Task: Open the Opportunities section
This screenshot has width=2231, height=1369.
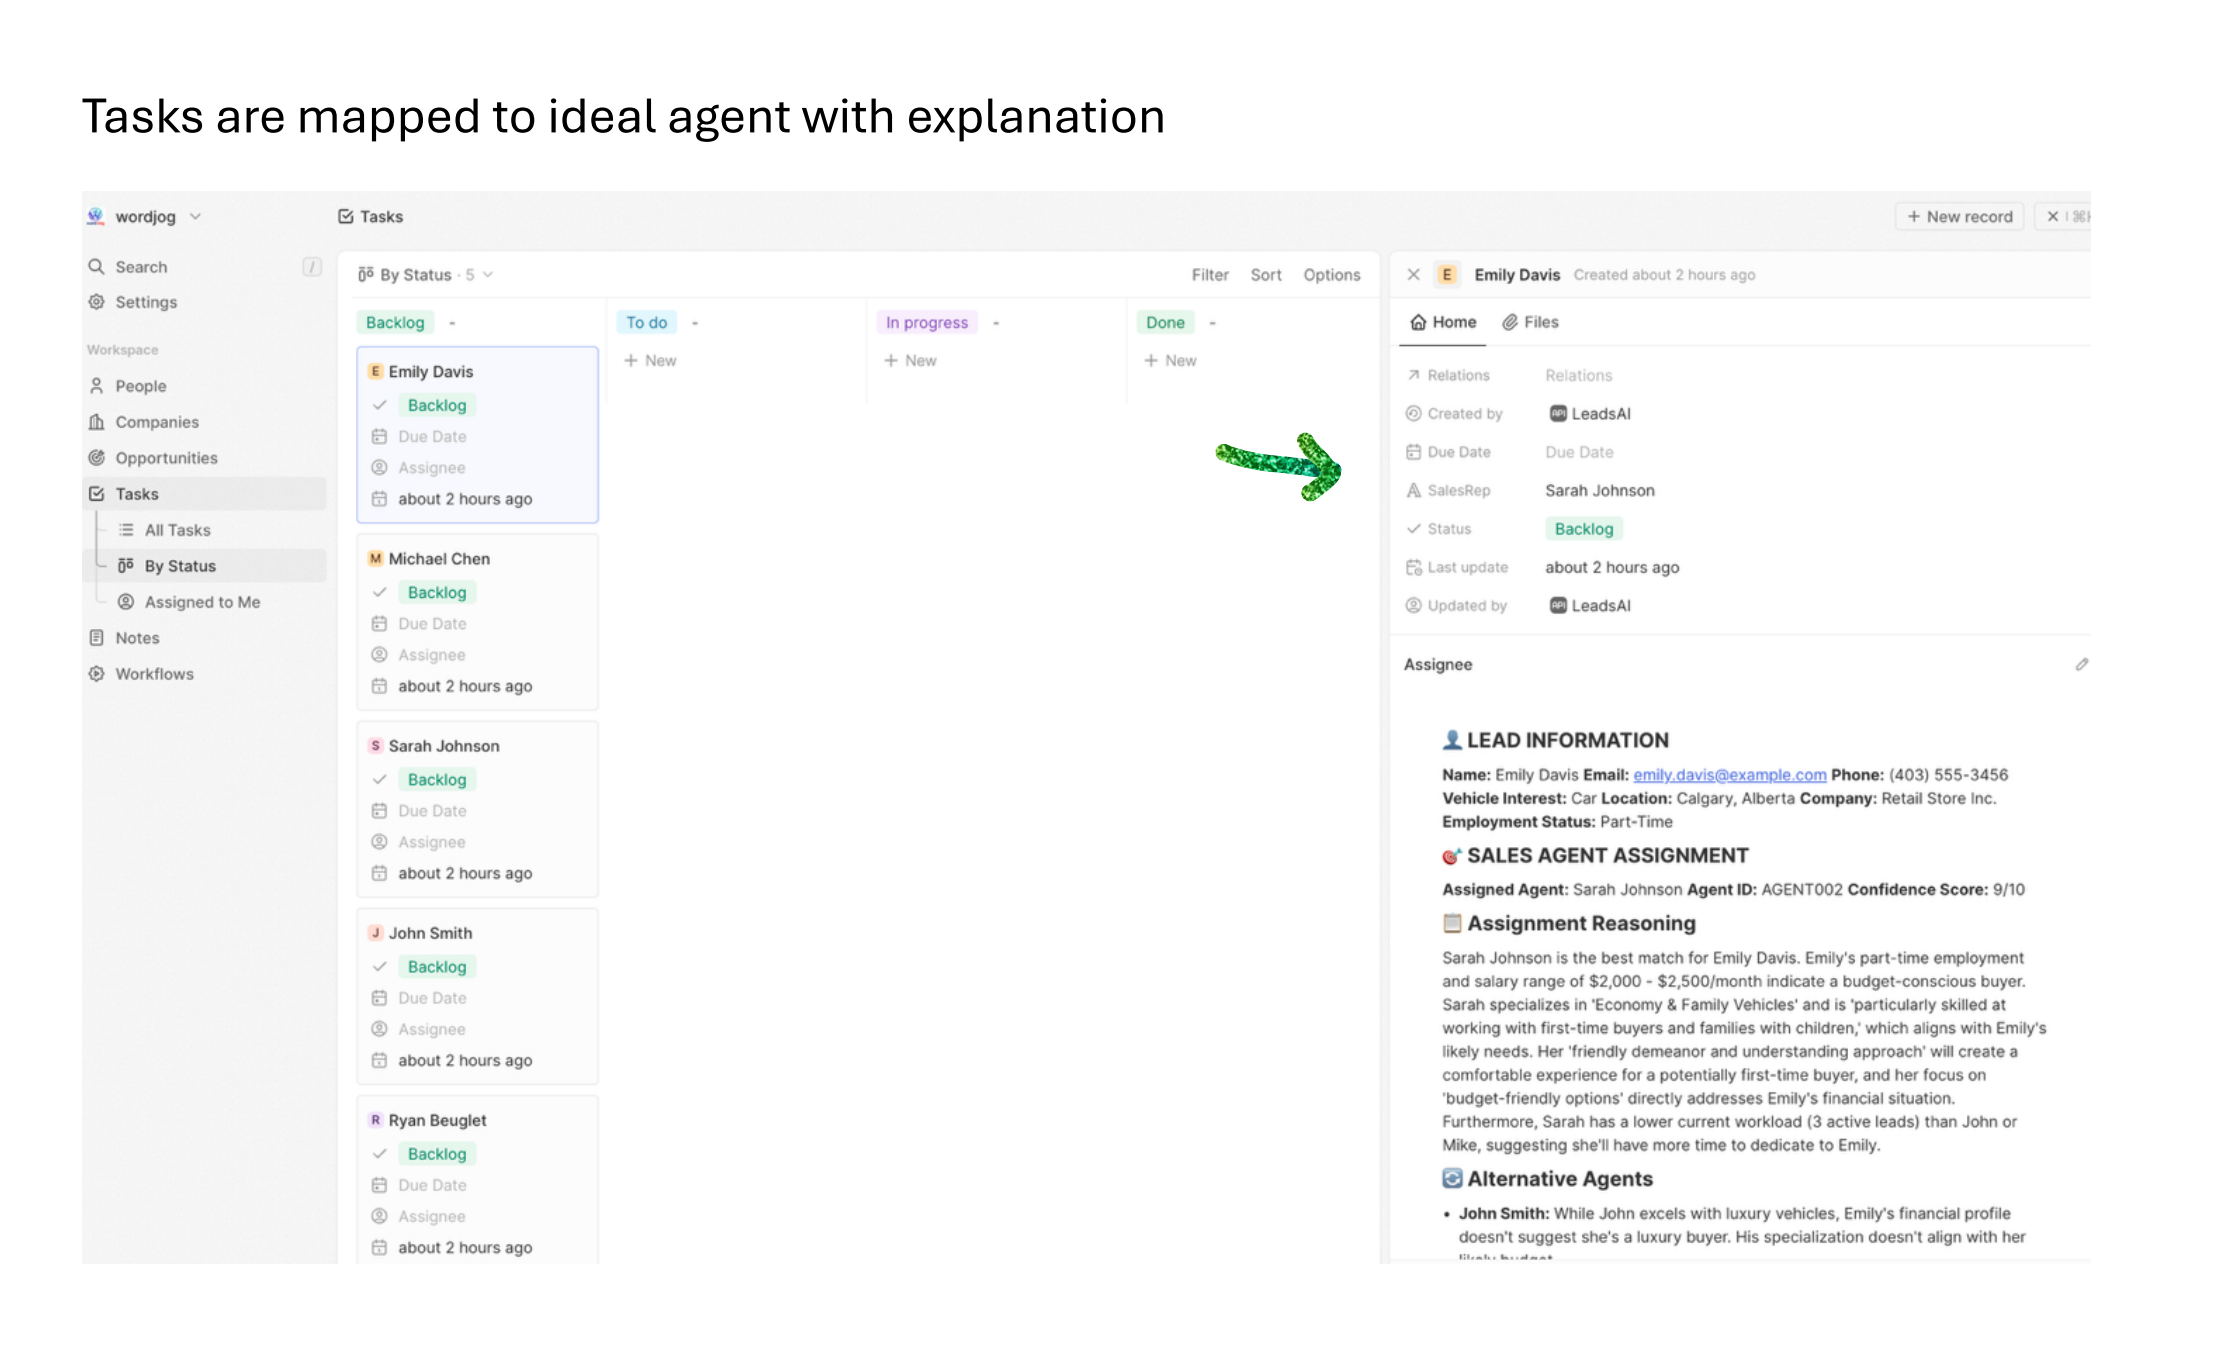Action: coord(166,457)
